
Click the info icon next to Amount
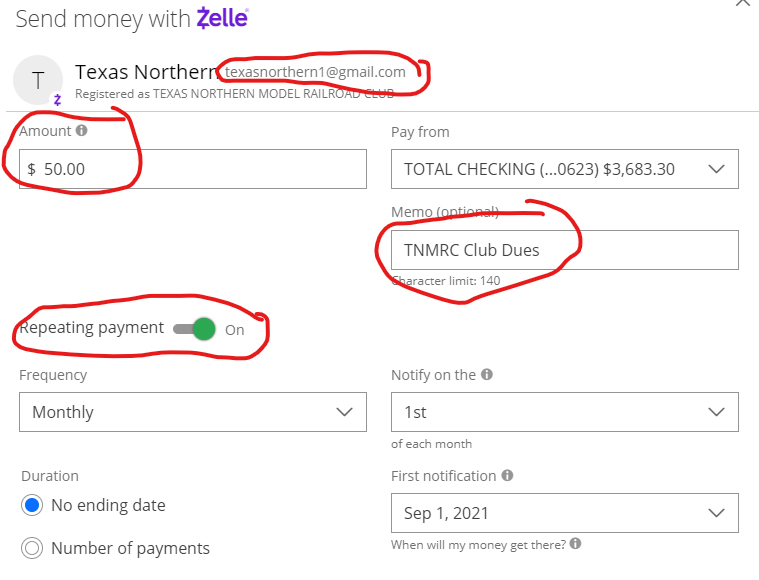(x=82, y=130)
